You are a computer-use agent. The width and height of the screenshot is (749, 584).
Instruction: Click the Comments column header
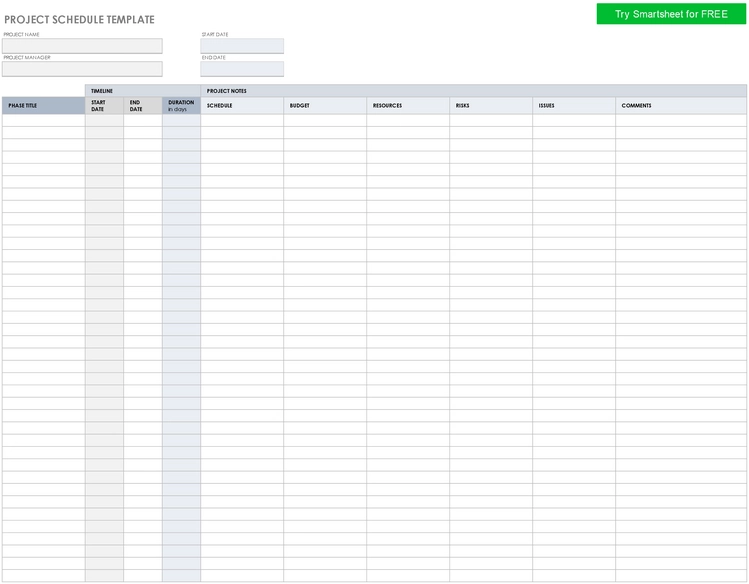point(681,106)
